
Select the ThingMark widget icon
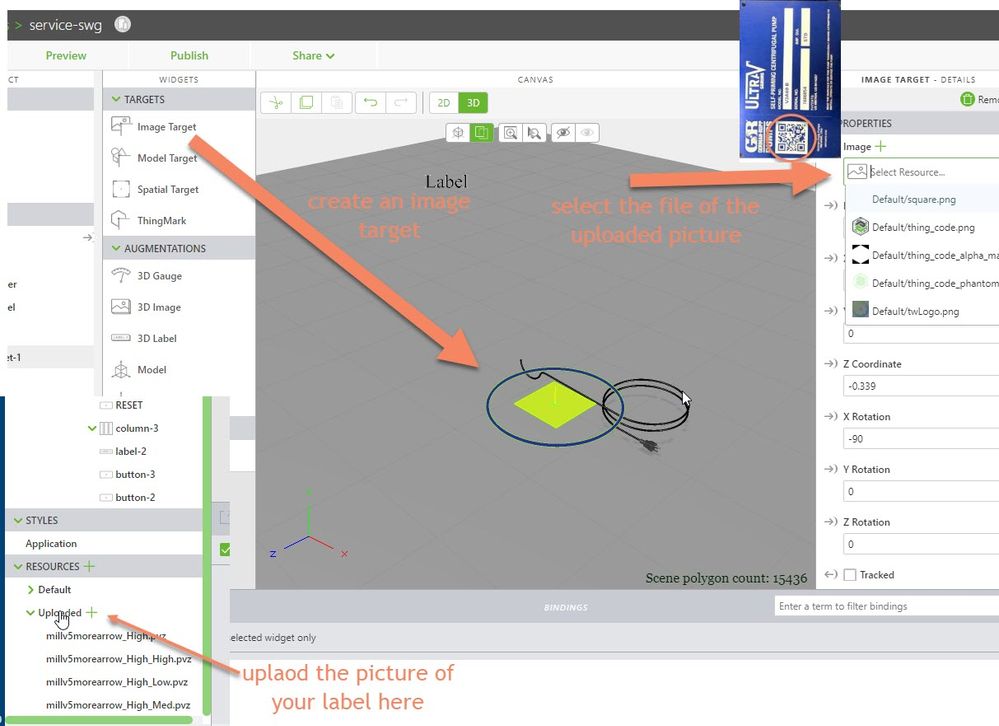pos(120,220)
